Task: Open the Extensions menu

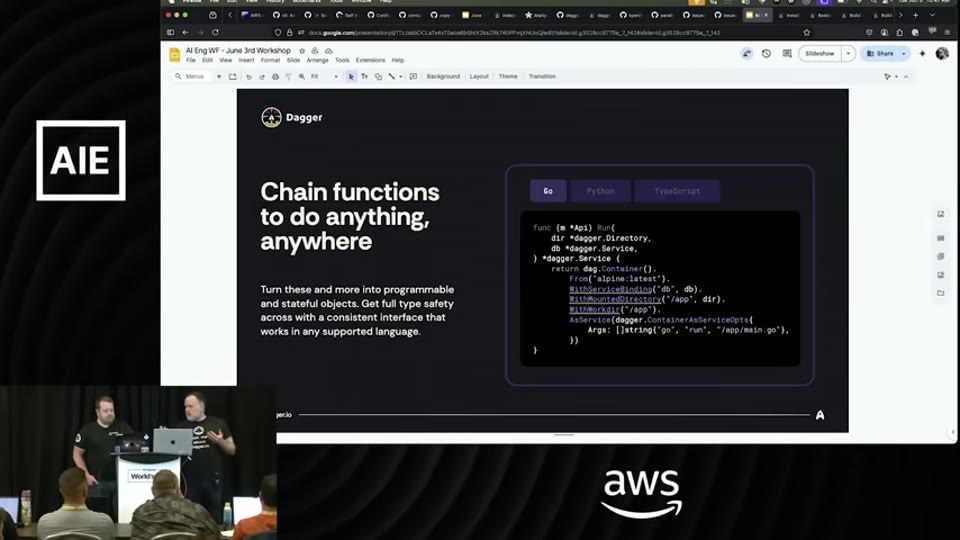Action: click(370, 61)
